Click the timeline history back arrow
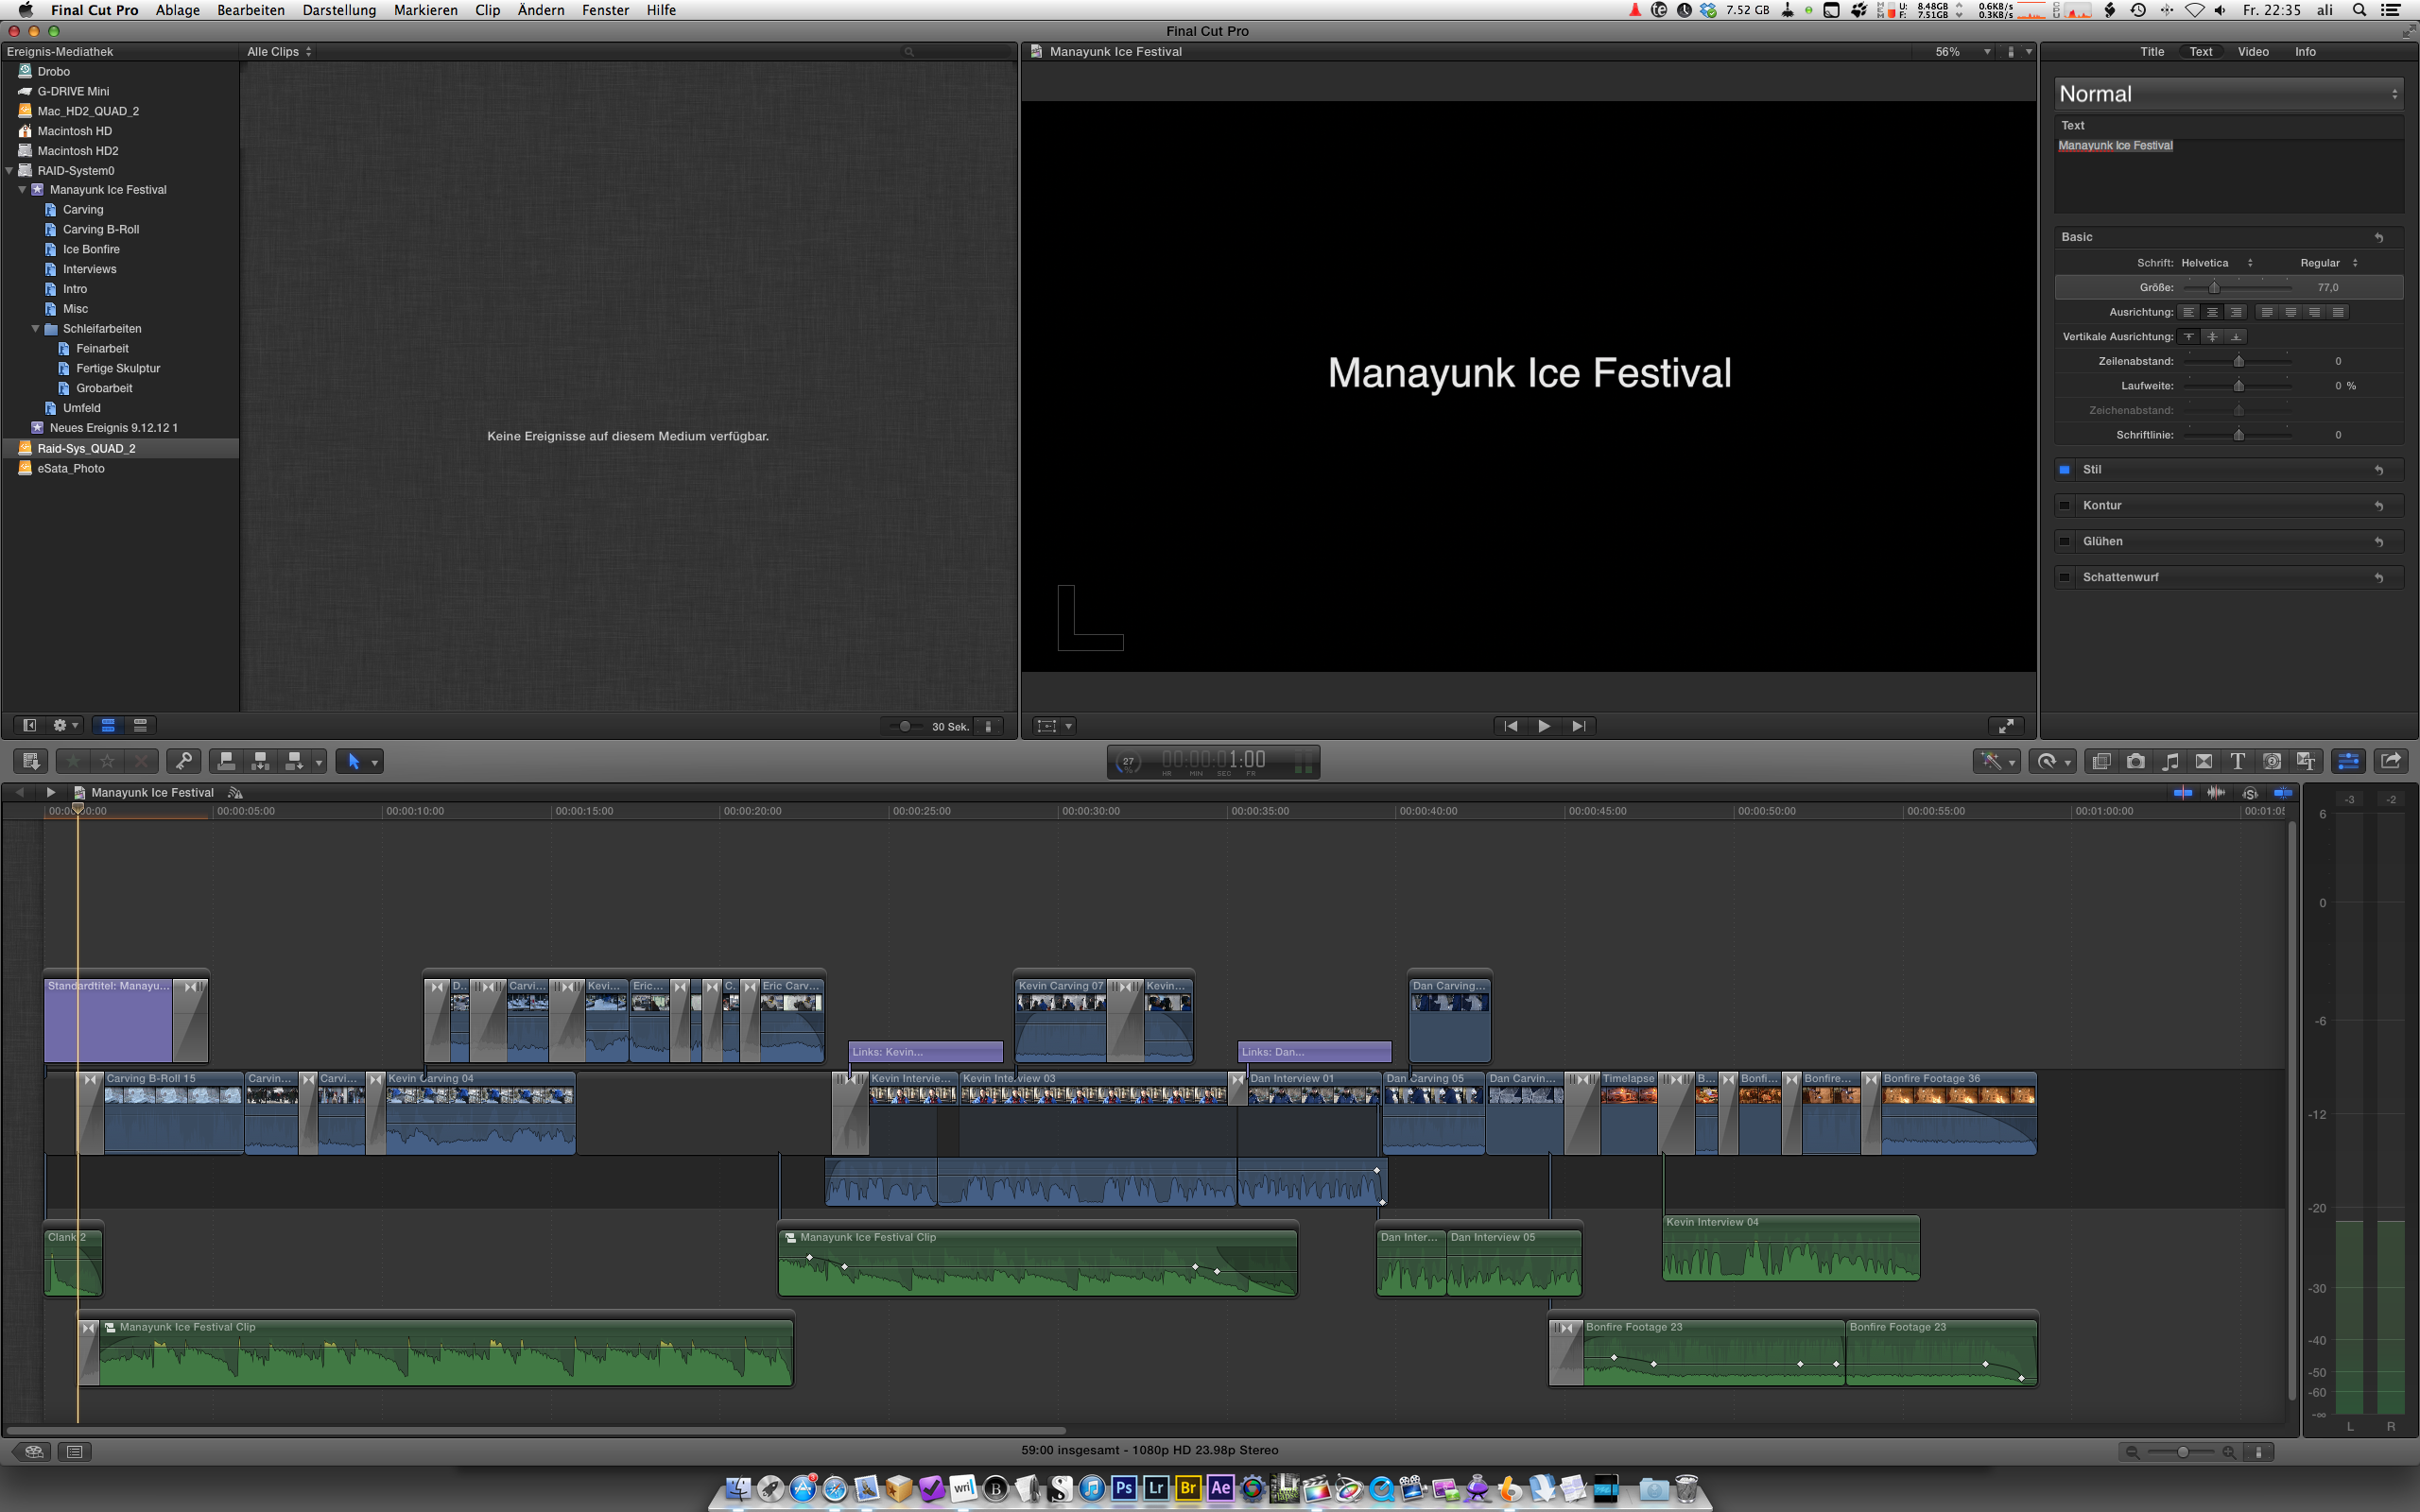Viewport: 2420px width, 1512px height. click(20, 792)
